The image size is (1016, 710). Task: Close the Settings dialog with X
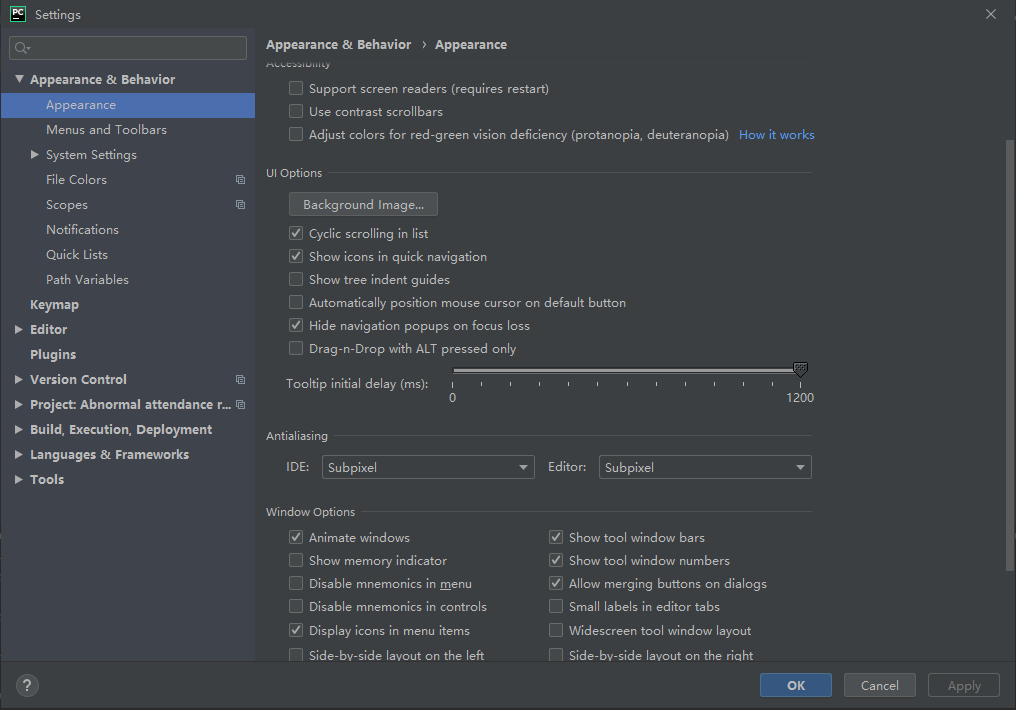point(991,14)
